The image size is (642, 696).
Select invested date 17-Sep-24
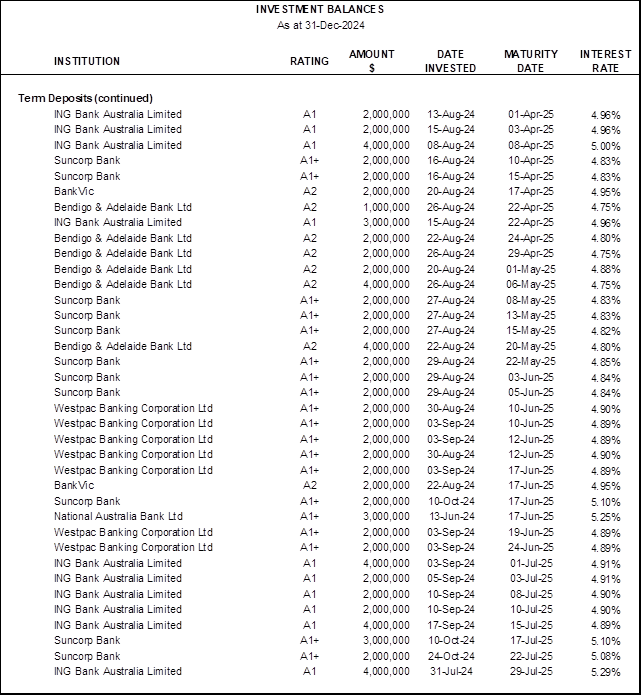[451, 626]
